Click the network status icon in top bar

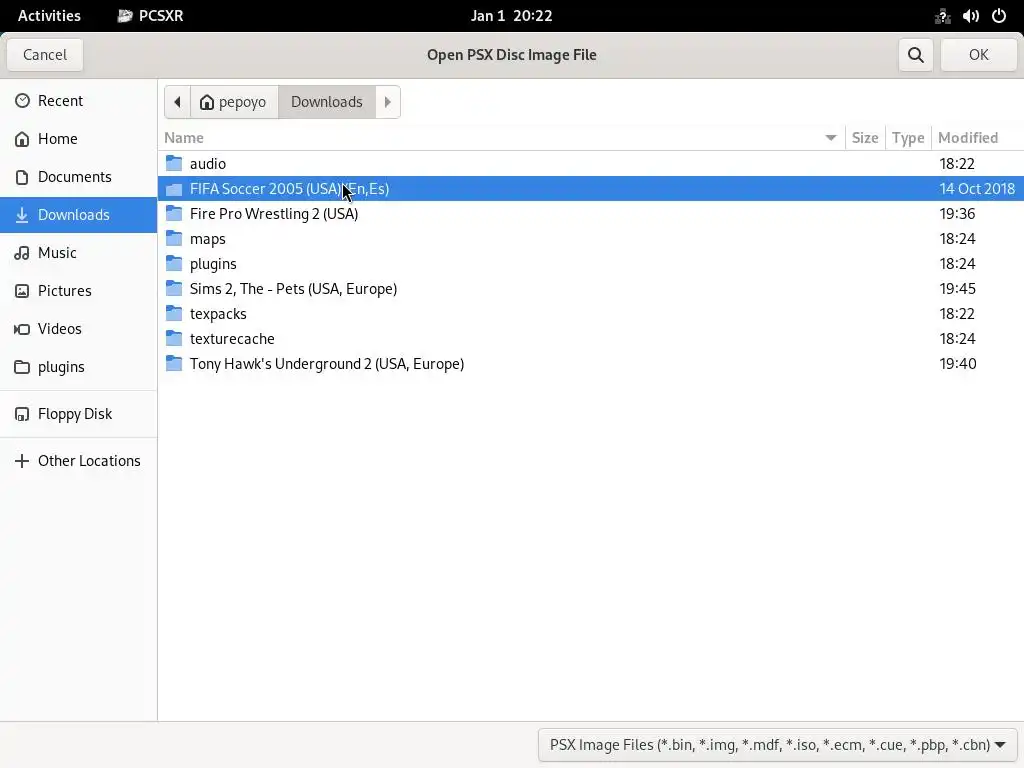click(942, 16)
